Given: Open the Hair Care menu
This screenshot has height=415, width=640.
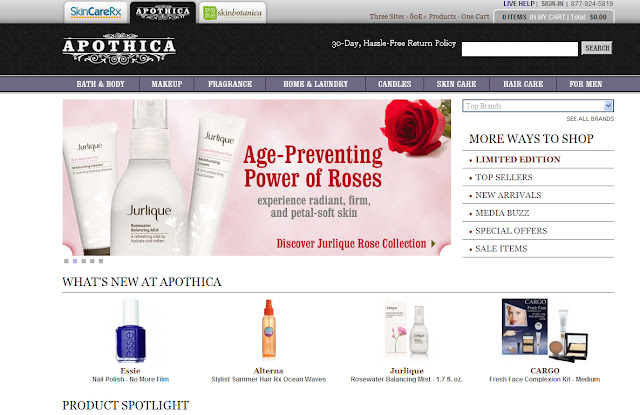Looking at the screenshot, I should 523,84.
